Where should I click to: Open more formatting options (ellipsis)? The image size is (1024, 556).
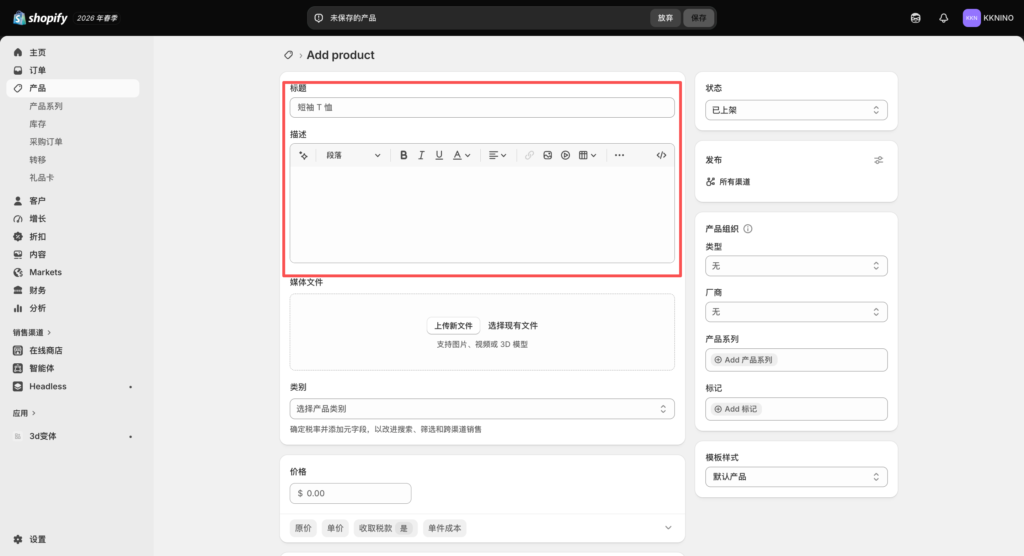point(619,155)
